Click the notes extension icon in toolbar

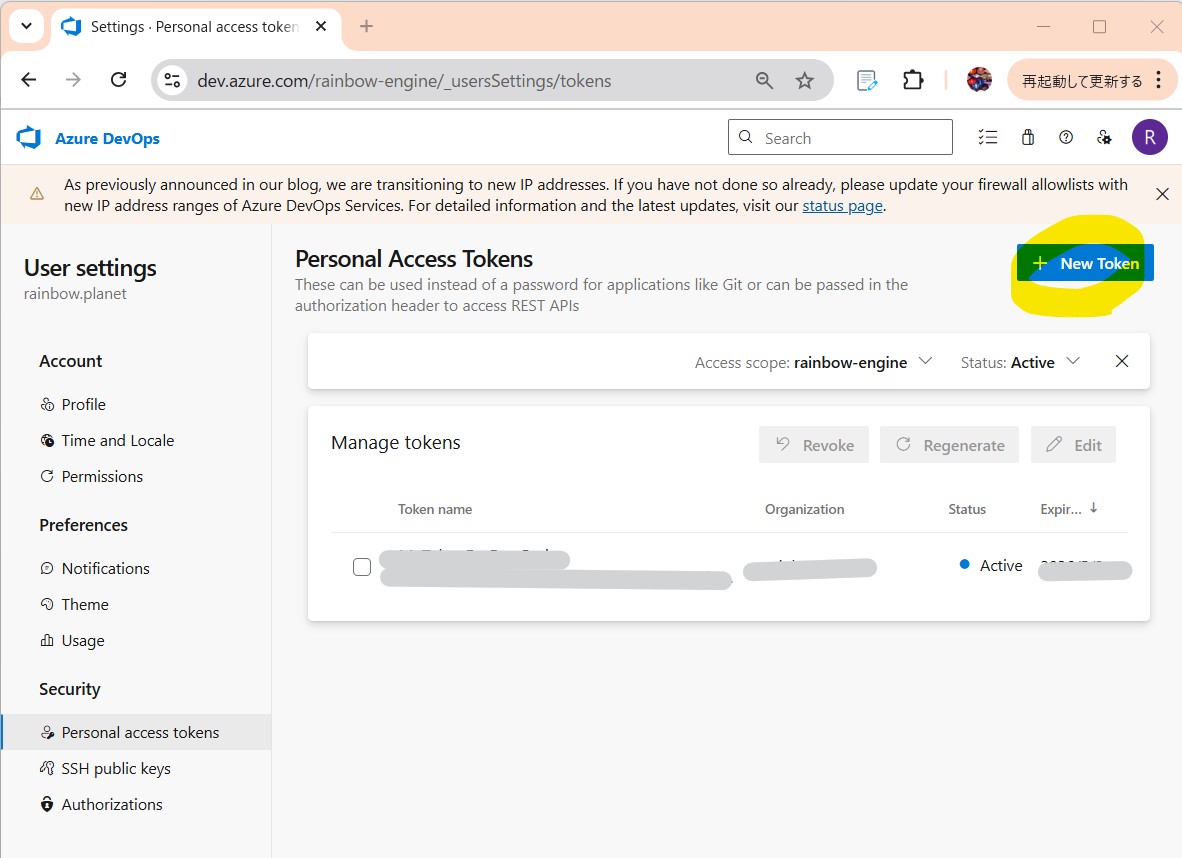(867, 80)
